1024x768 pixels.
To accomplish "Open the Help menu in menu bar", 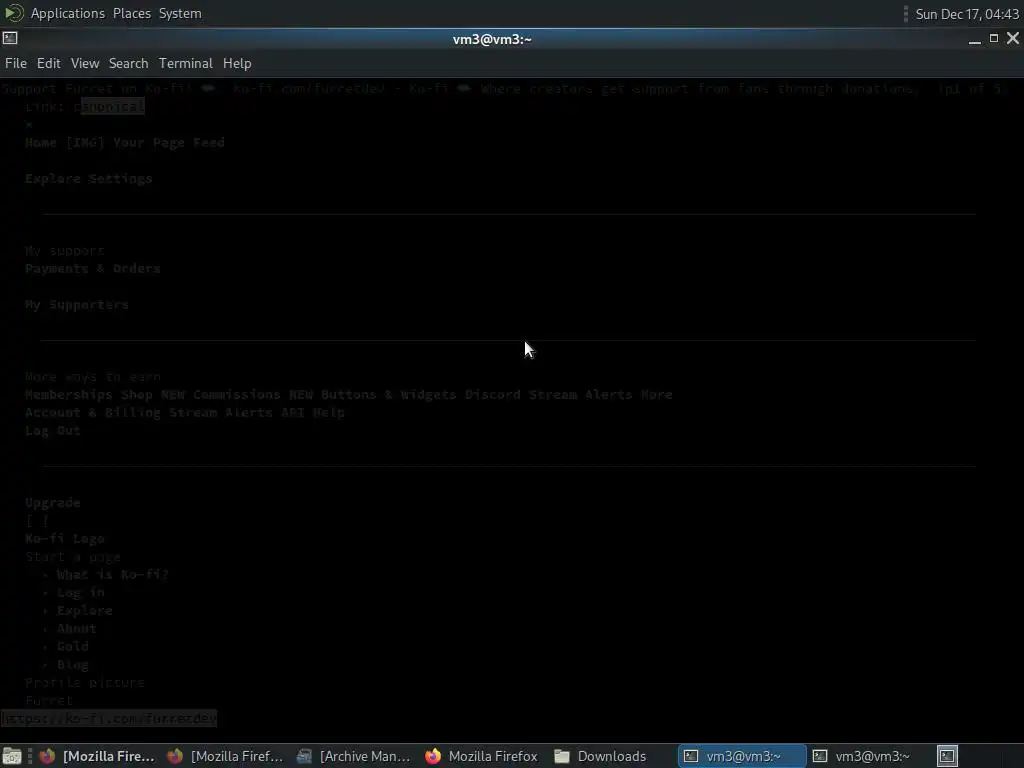I will pyautogui.click(x=237, y=63).
